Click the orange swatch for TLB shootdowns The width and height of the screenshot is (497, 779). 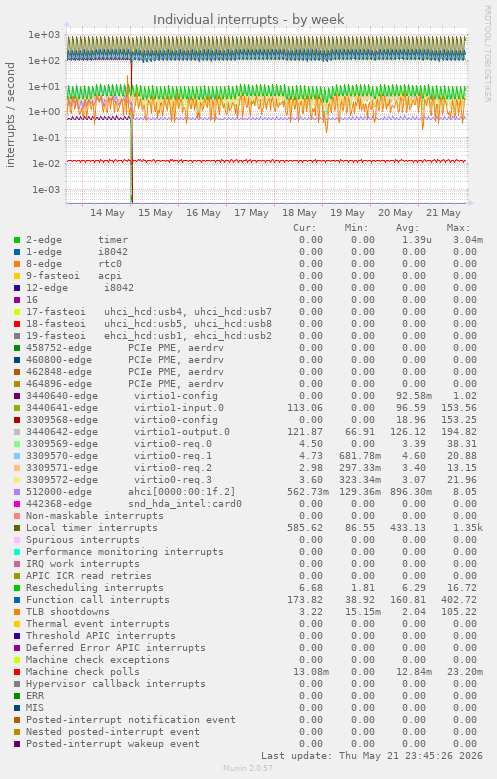(17, 612)
